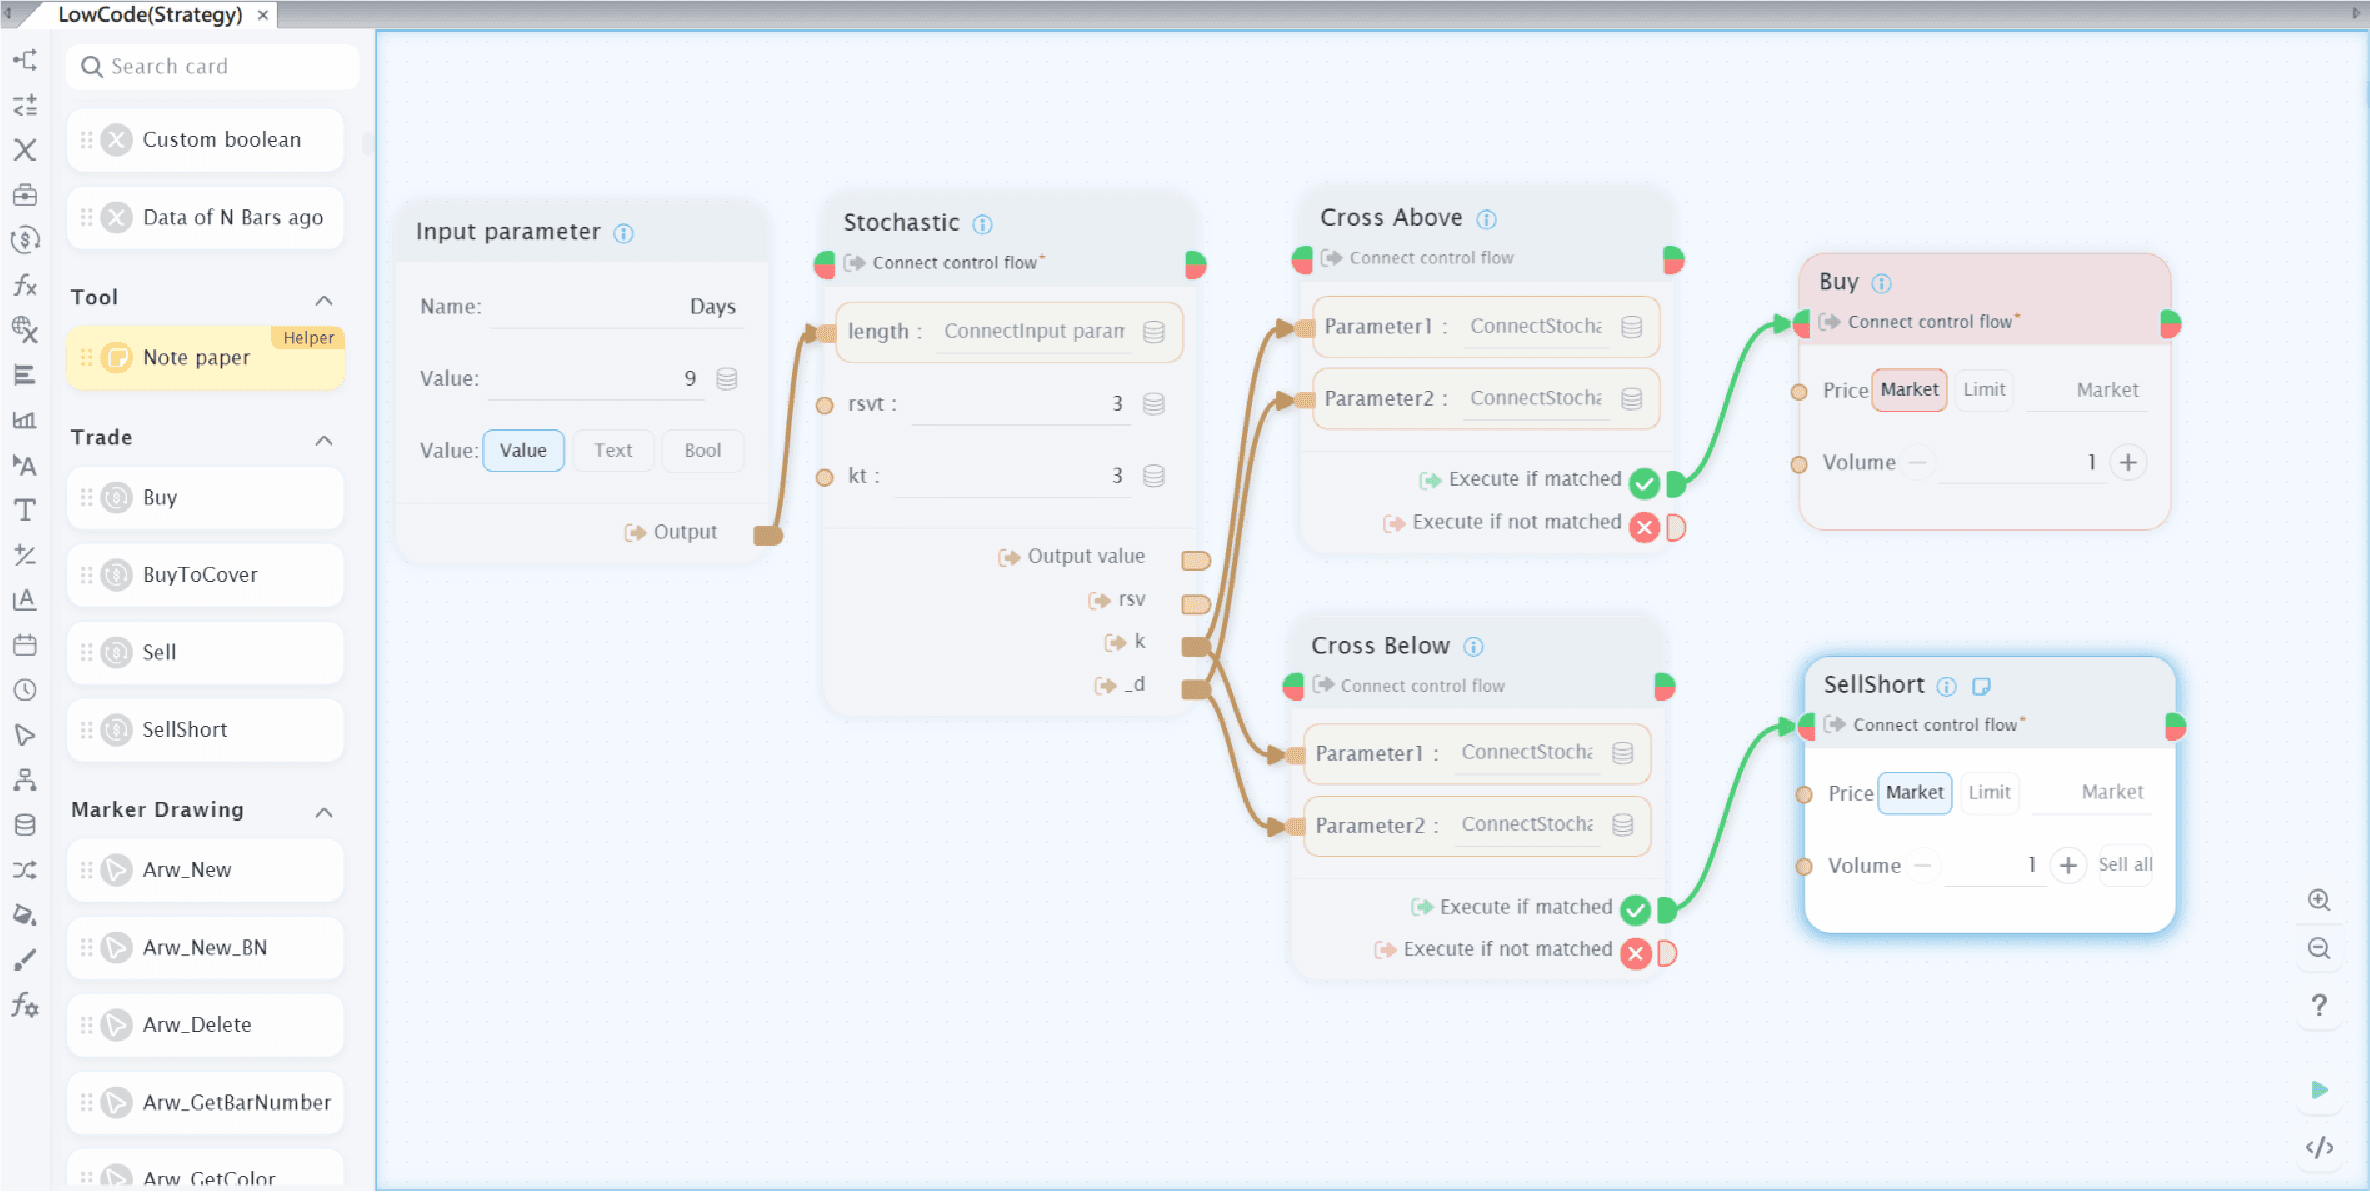Click the fx function icon in sidebar
The height and width of the screenshot is (1192, 2370).
[25, 286]
